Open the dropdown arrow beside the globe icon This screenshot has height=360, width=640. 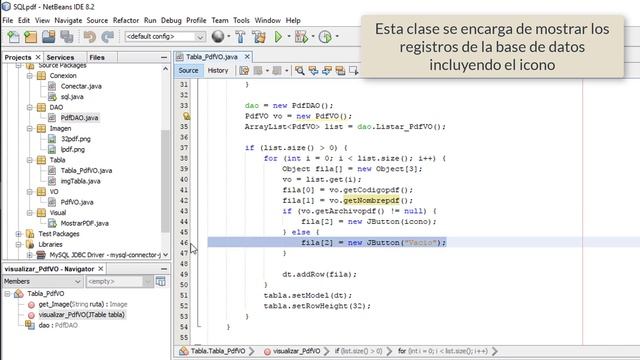click(229, 37)
